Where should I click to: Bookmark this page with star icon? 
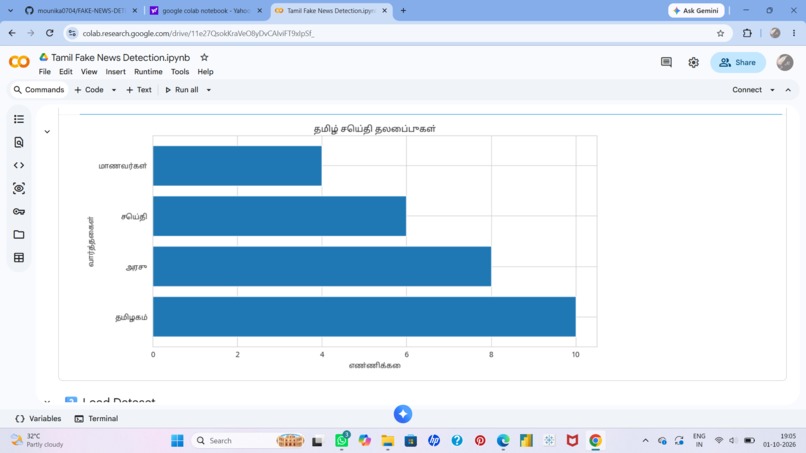[x=720, y=33]
